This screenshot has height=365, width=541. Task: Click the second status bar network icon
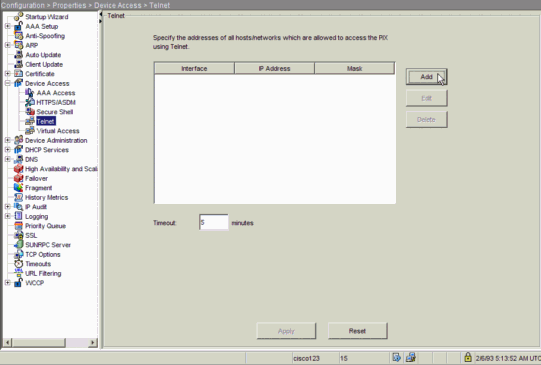click(x=411, y=357)
